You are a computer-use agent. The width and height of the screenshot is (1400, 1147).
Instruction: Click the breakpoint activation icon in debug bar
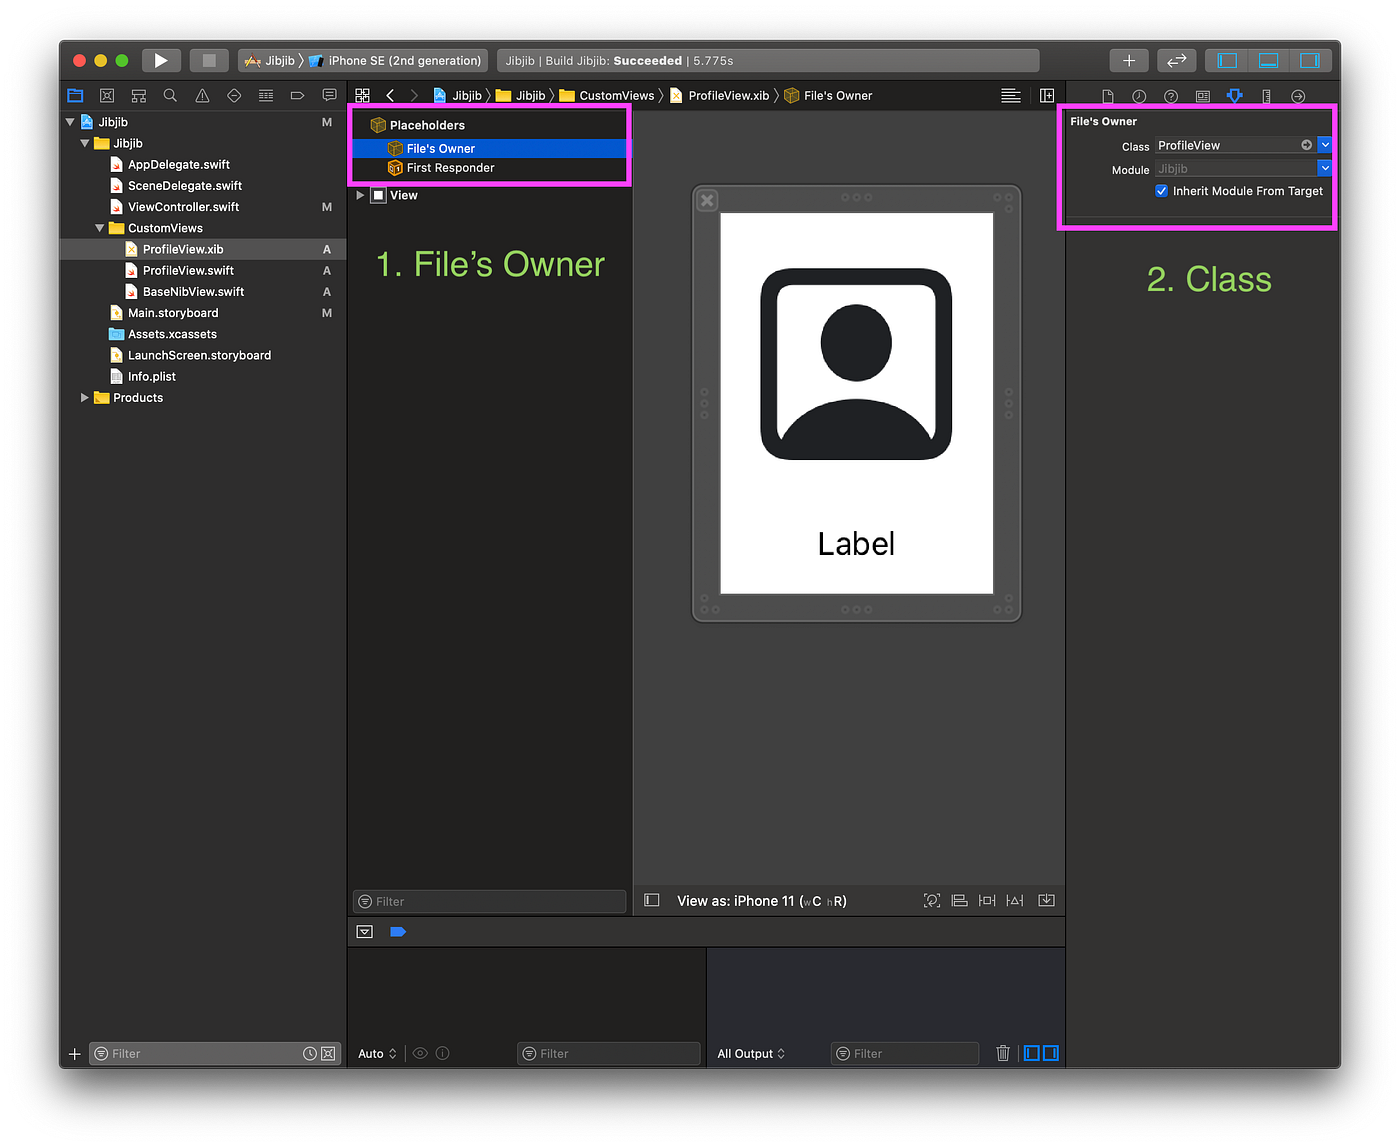click(398, 931)
